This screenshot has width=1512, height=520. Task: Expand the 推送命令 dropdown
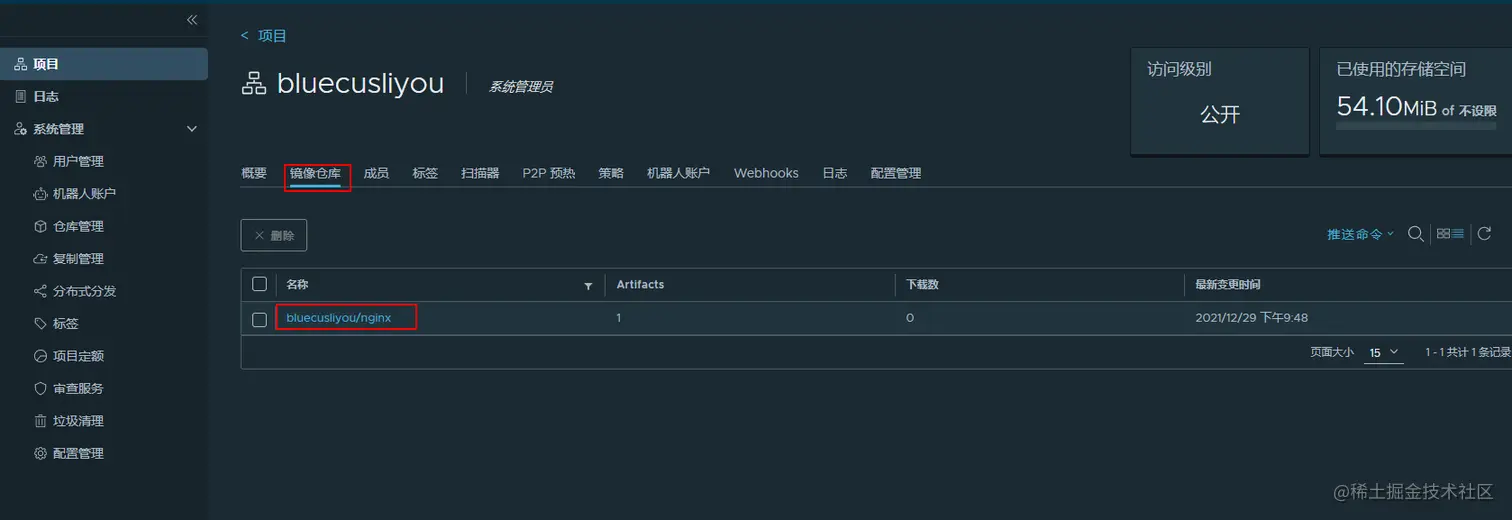pyautogui.click(x=1360, y=234)
